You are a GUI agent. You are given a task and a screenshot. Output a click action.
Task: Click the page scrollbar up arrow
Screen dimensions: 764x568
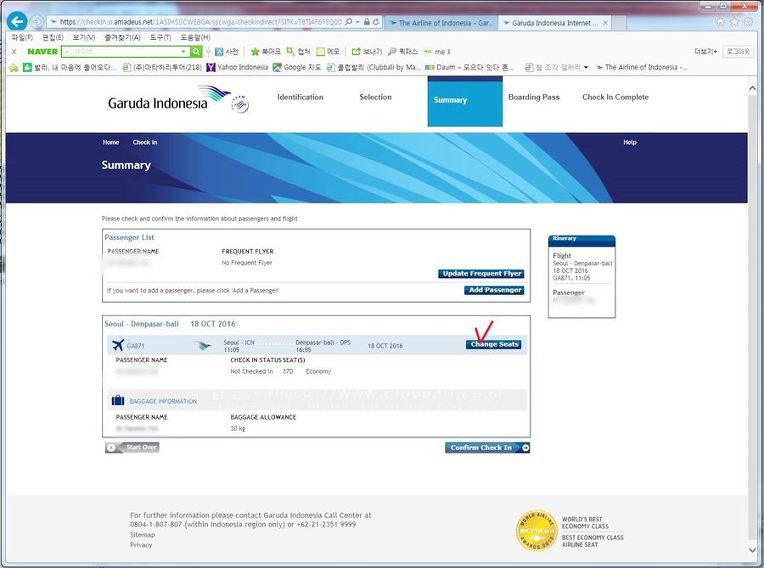click(752, 88)
